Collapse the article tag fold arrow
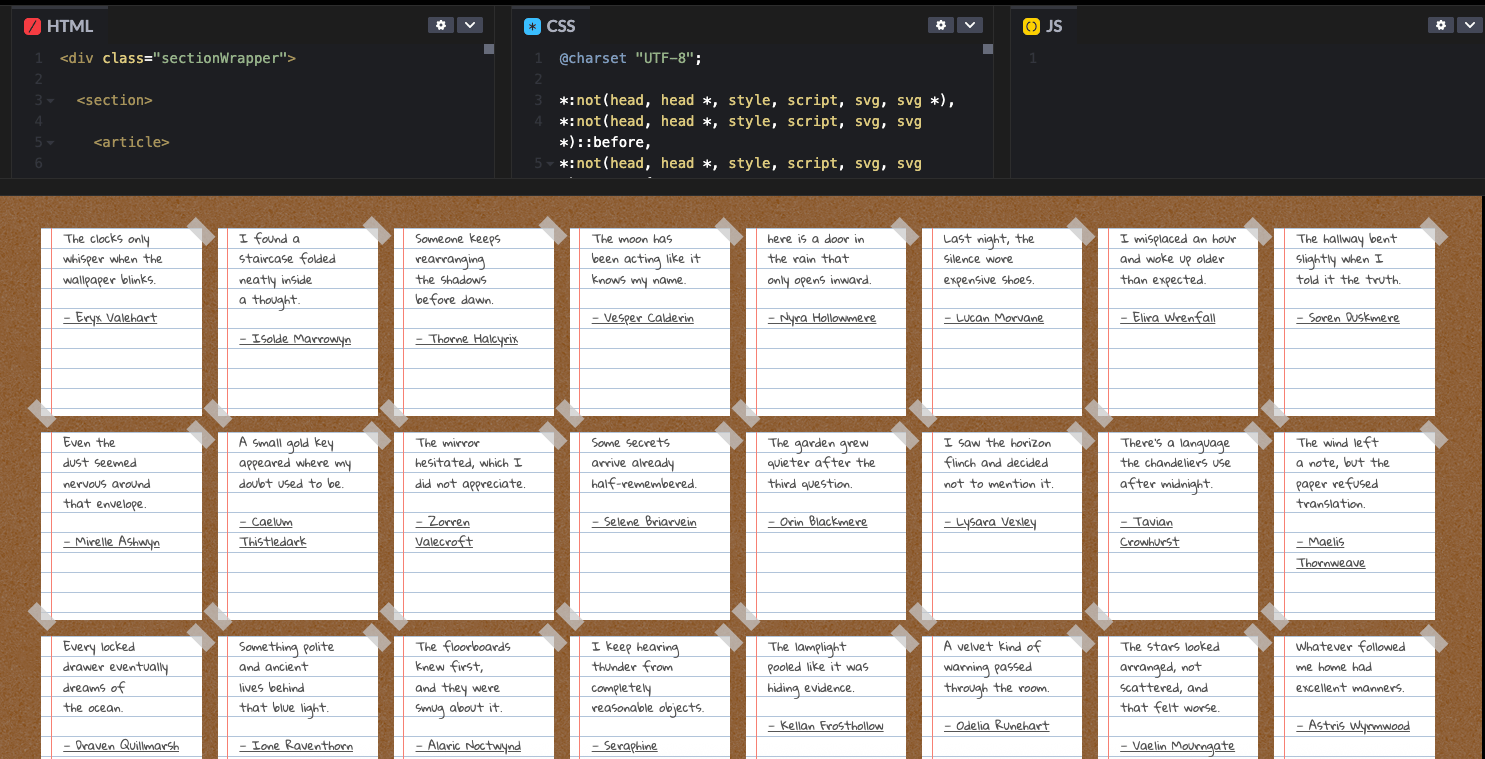The image size is (1485, 759). pos(50,143)
